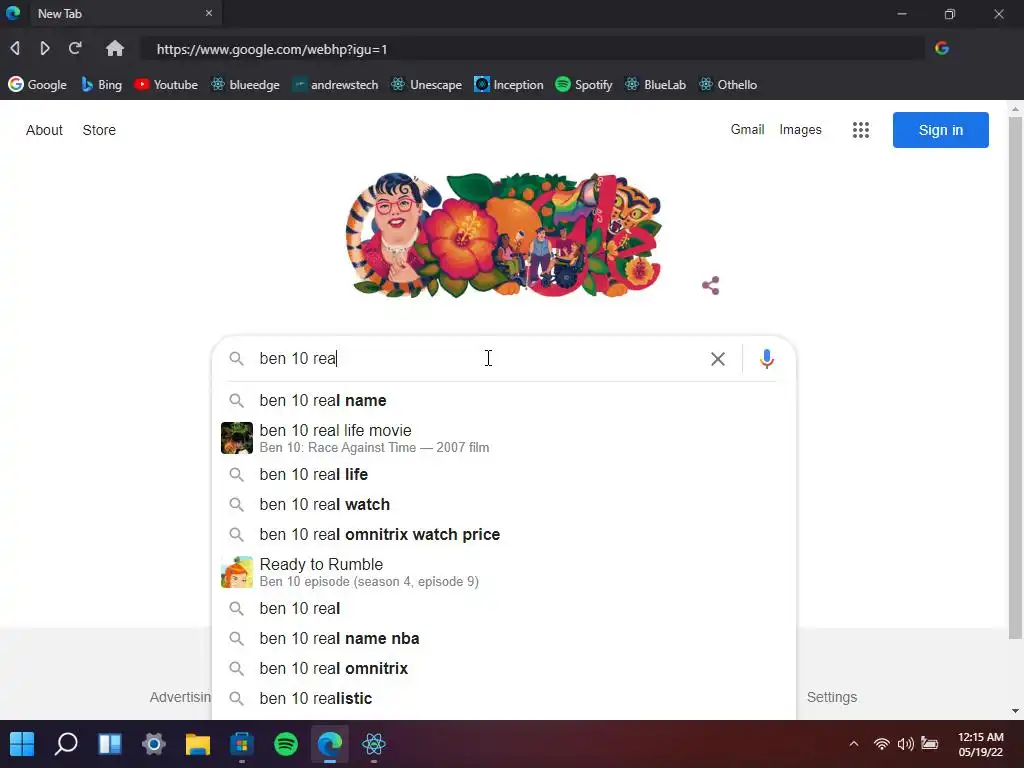Click the Ready to Rumble episode thumbnail

coord(237,572)
